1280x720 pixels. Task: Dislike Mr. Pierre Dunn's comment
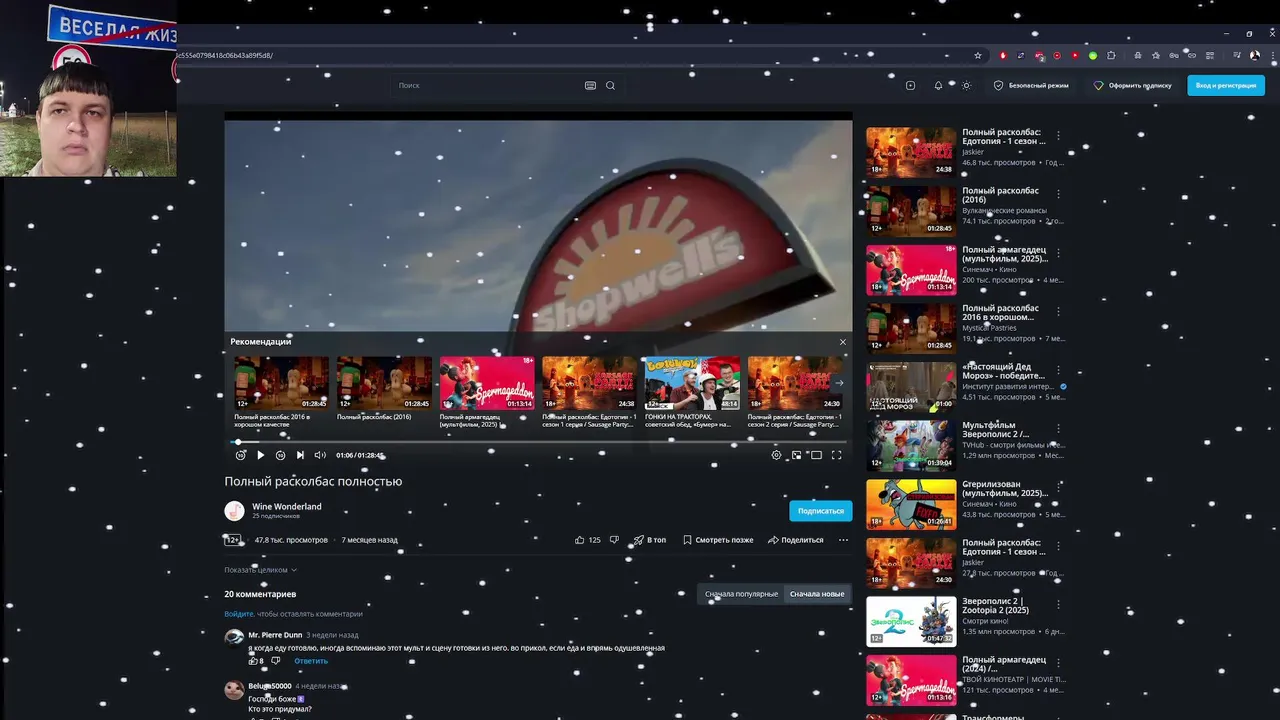[276, 661]
